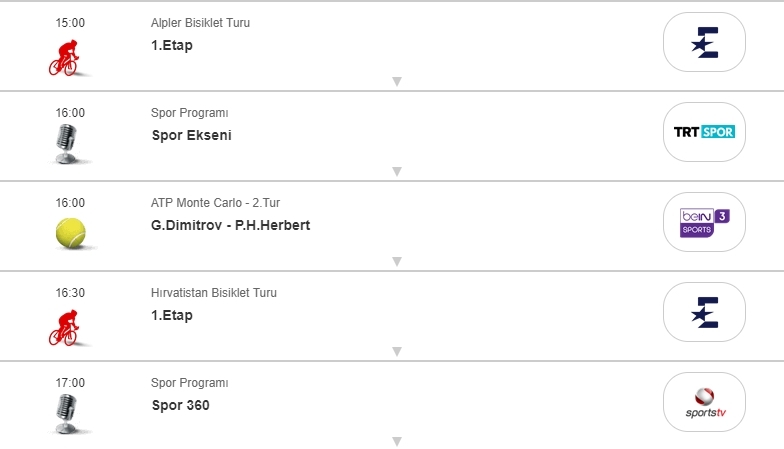Select the Spor 360 program title
This screenshot has width=784, height=449.
point(180,405)
